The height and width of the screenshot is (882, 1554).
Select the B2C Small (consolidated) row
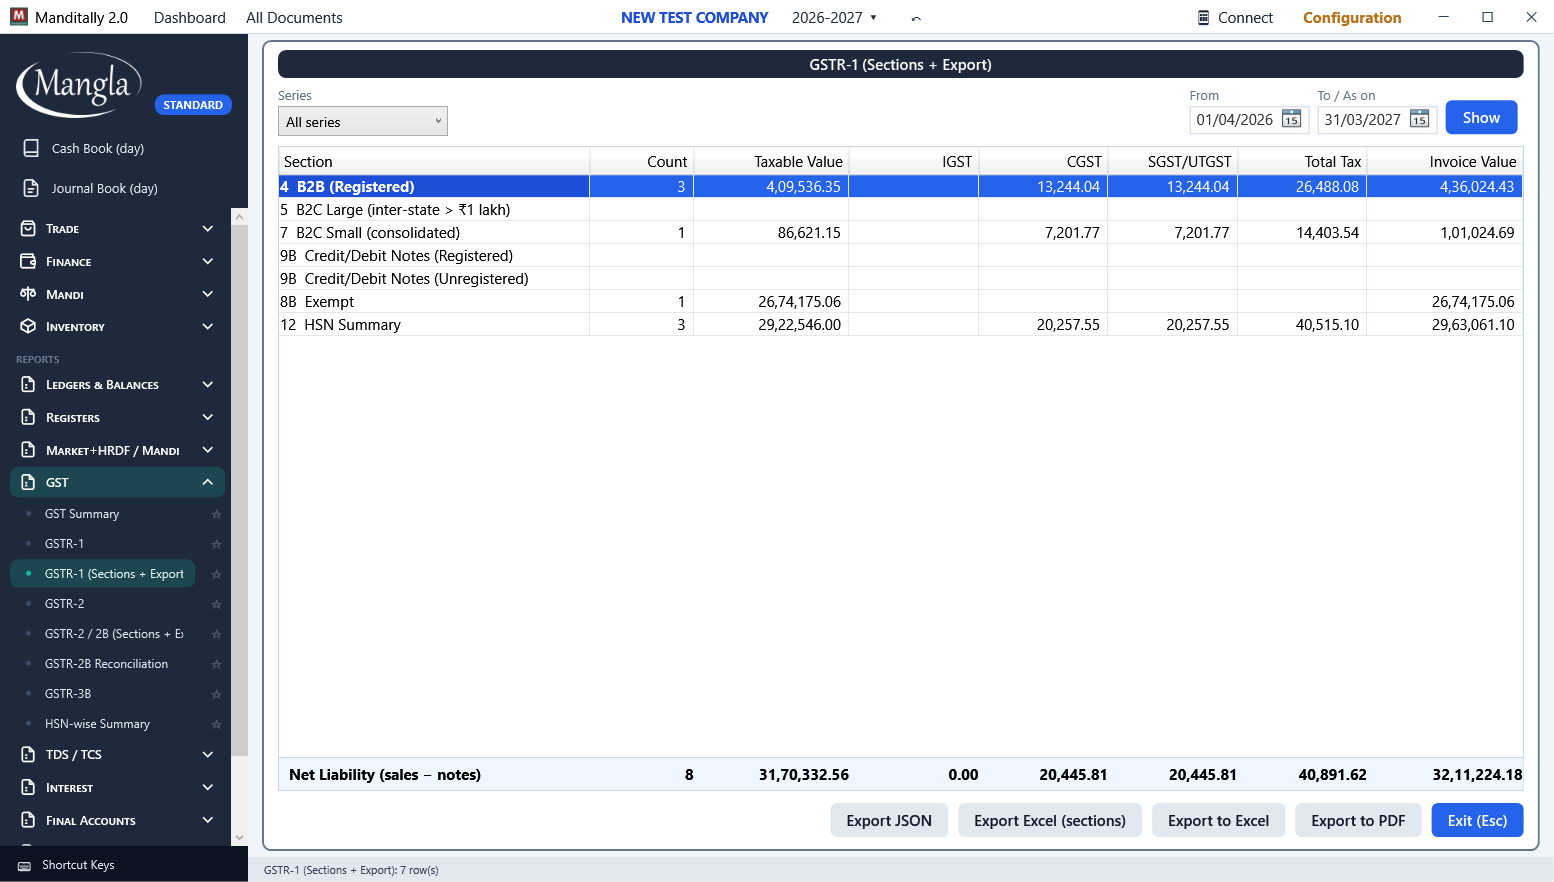900,233
